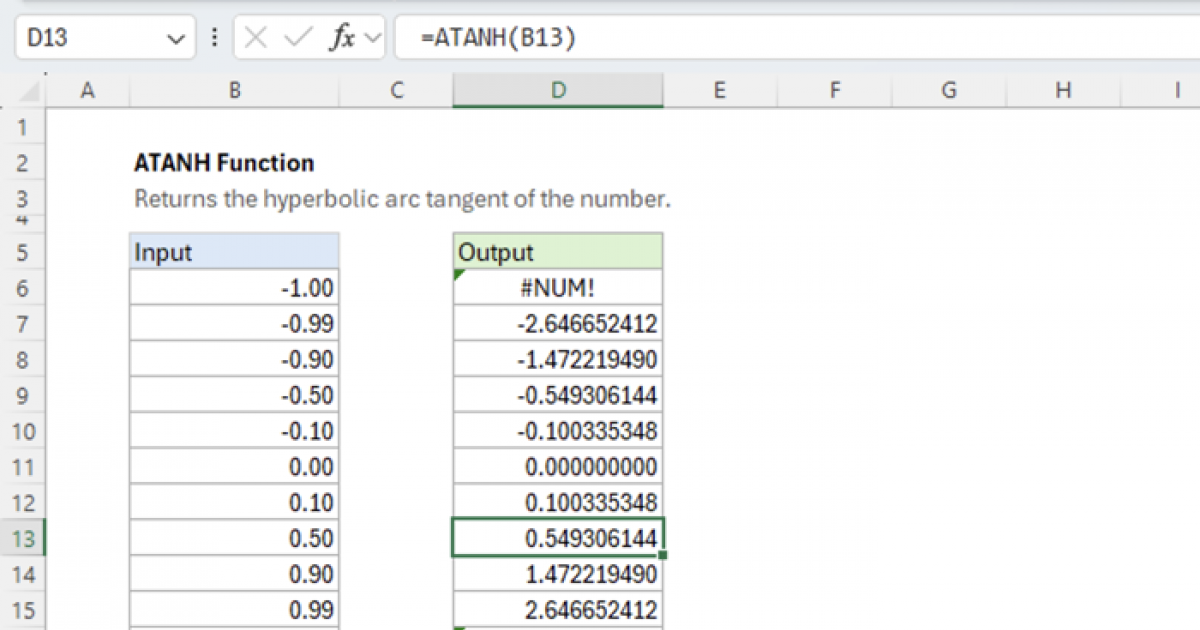This screenshot has height=630, width=1200.
Task: Select row number 6
Action: click(24, 287)
